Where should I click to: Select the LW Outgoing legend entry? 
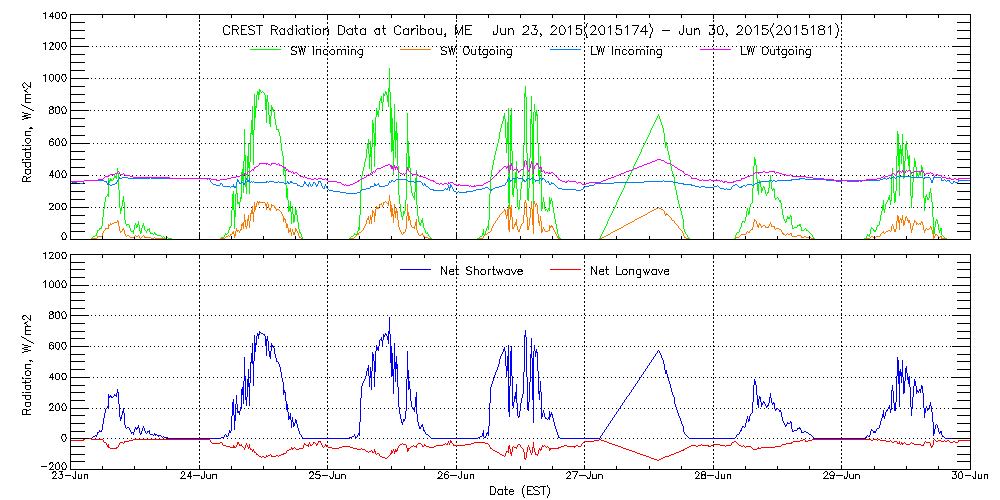pos(775,51)
